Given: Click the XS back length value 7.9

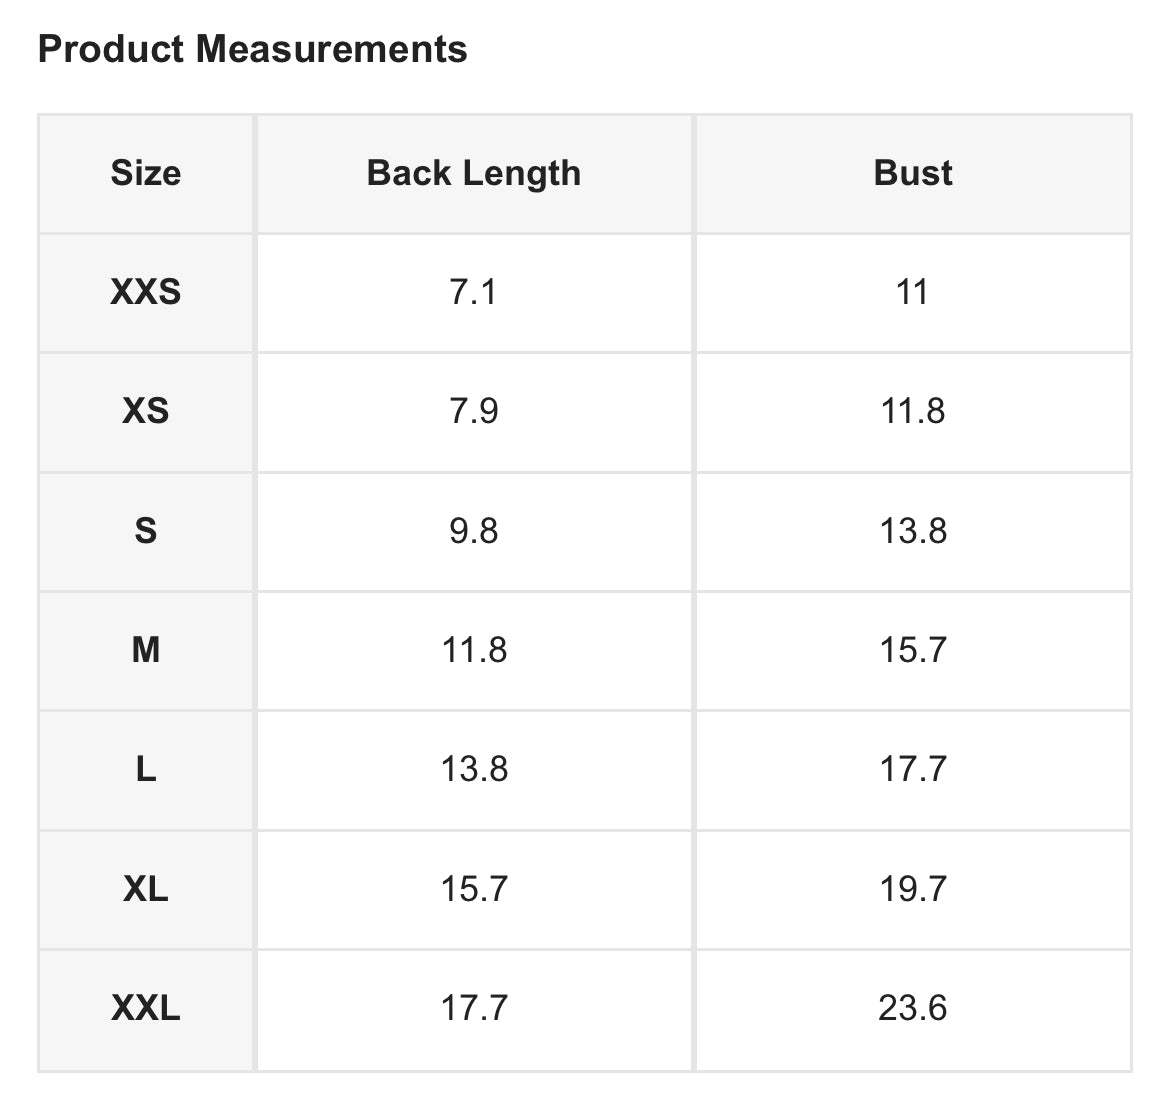Looking at the screenshot, I should click(474, 411).
